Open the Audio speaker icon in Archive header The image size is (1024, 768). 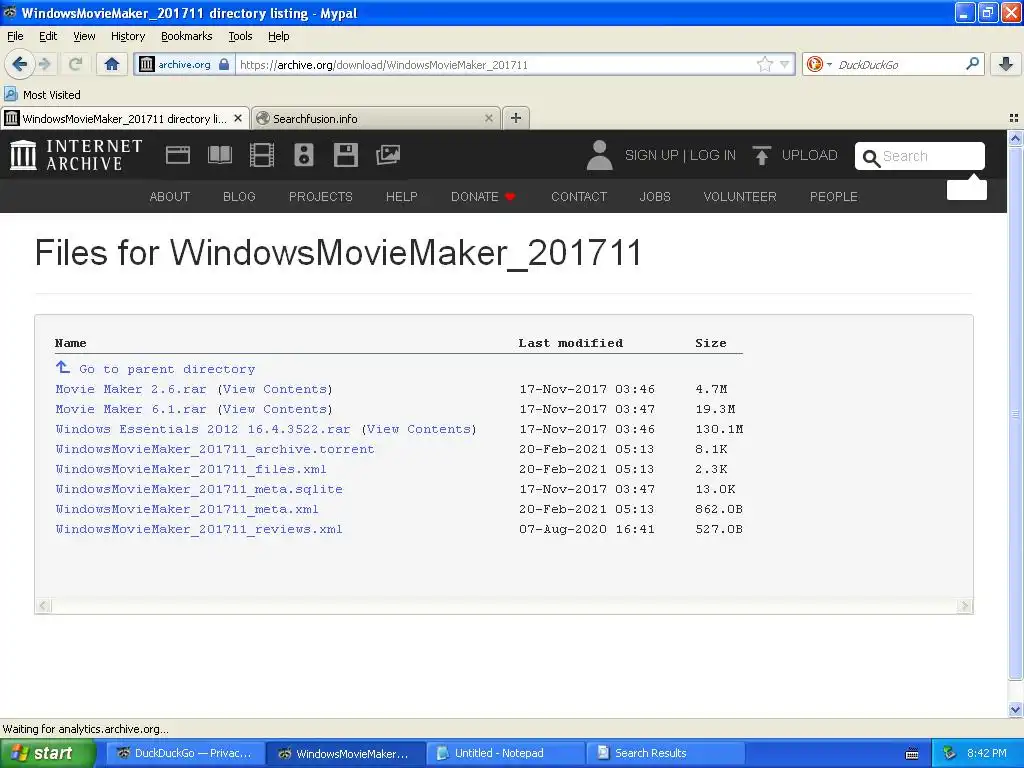click(304, 155)
